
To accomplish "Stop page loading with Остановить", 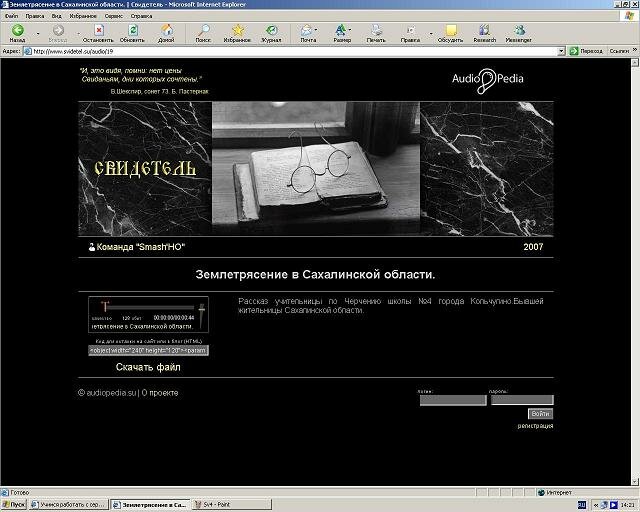I will (98, 33).
